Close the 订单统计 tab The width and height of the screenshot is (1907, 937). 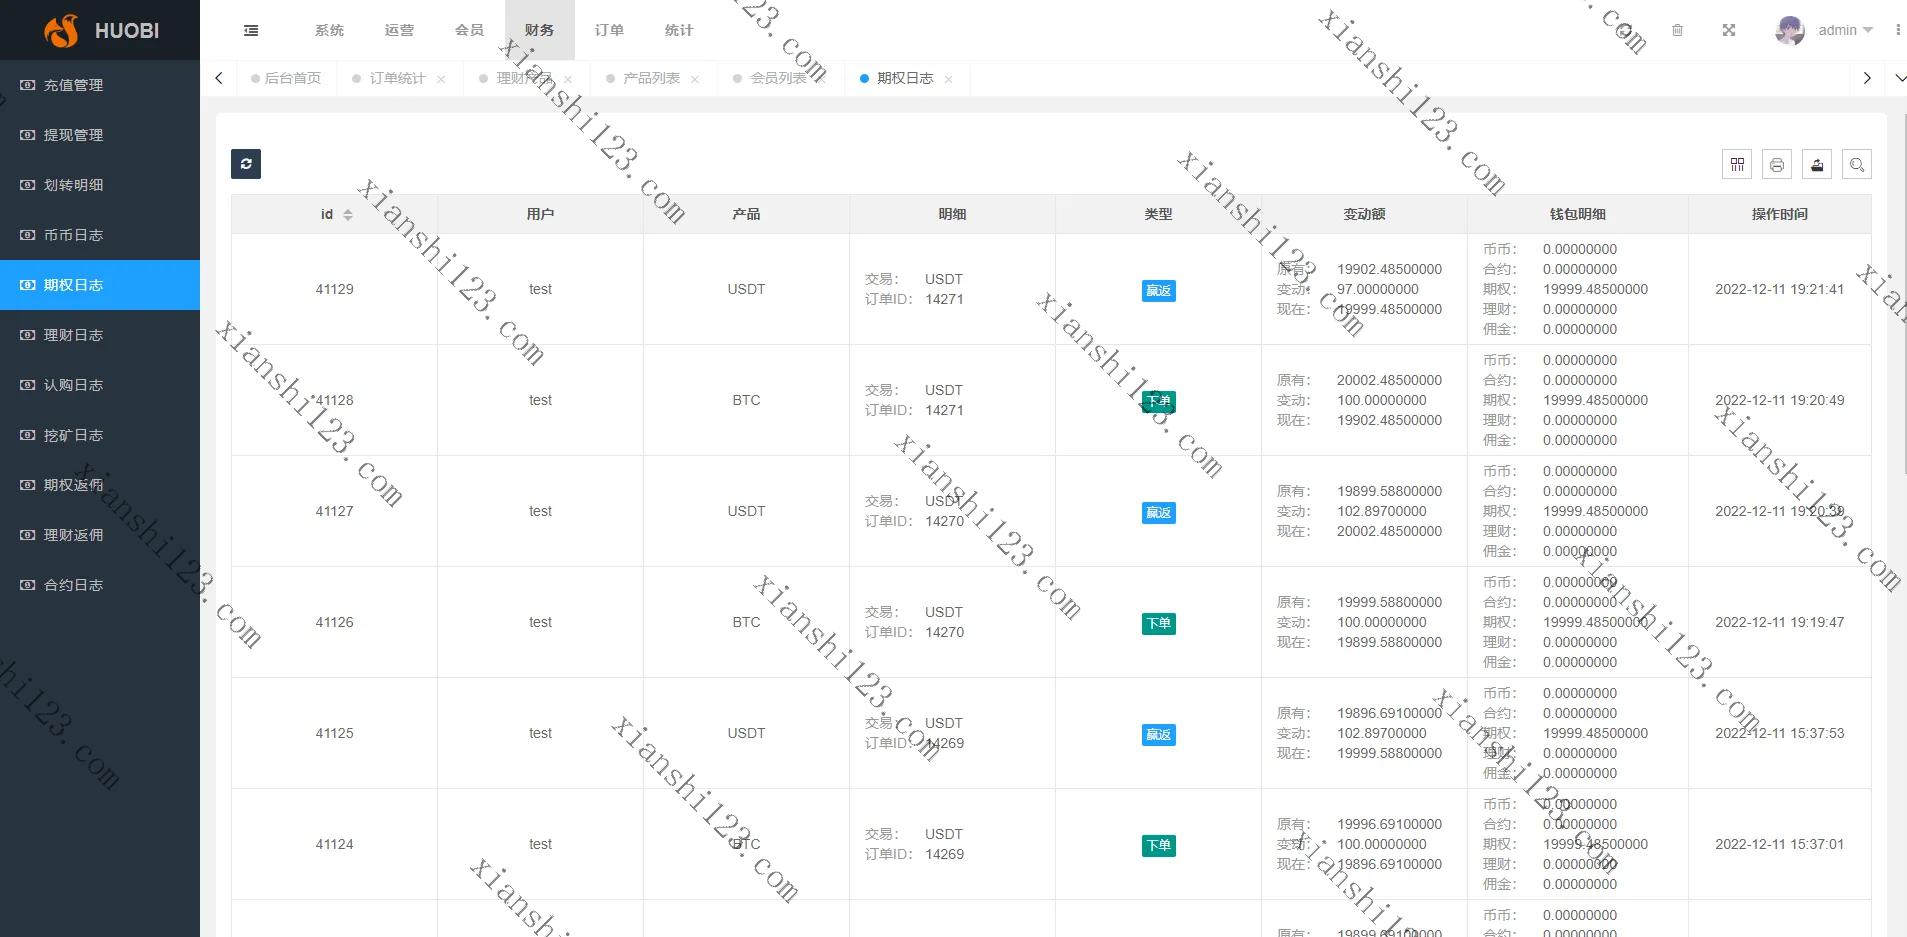coord(441,79)
